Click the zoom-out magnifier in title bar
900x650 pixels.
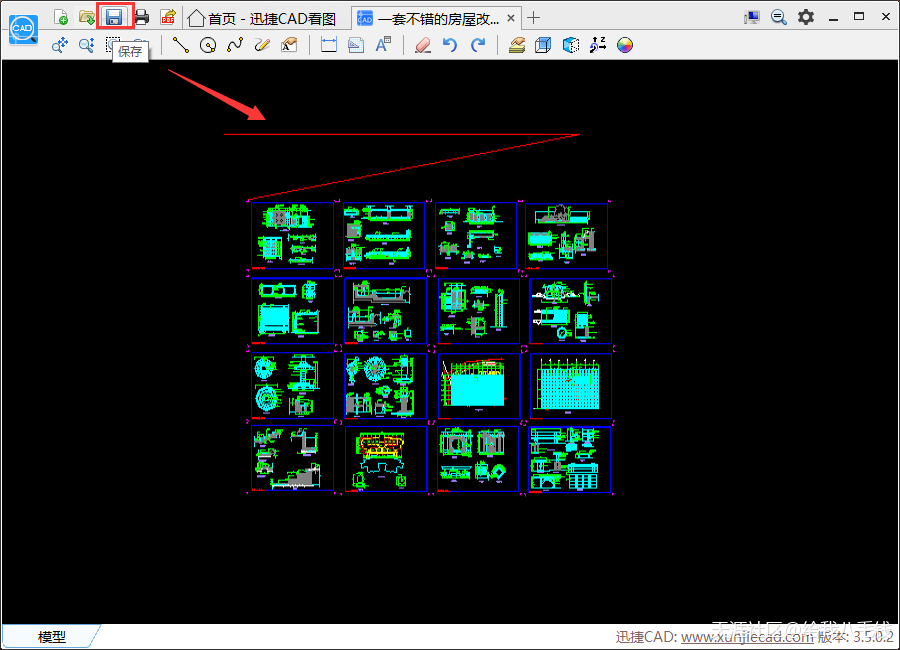[x=778, y=17]
